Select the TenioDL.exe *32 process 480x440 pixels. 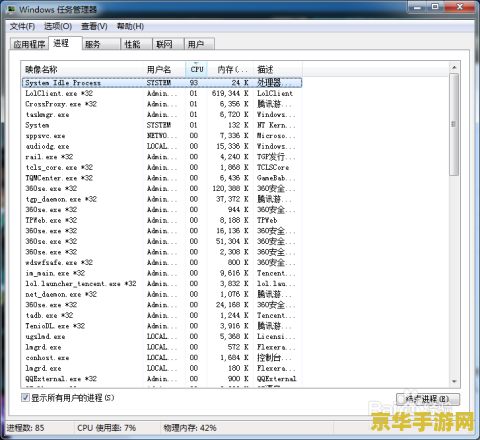pyautogui.click(x=162, y=326)
